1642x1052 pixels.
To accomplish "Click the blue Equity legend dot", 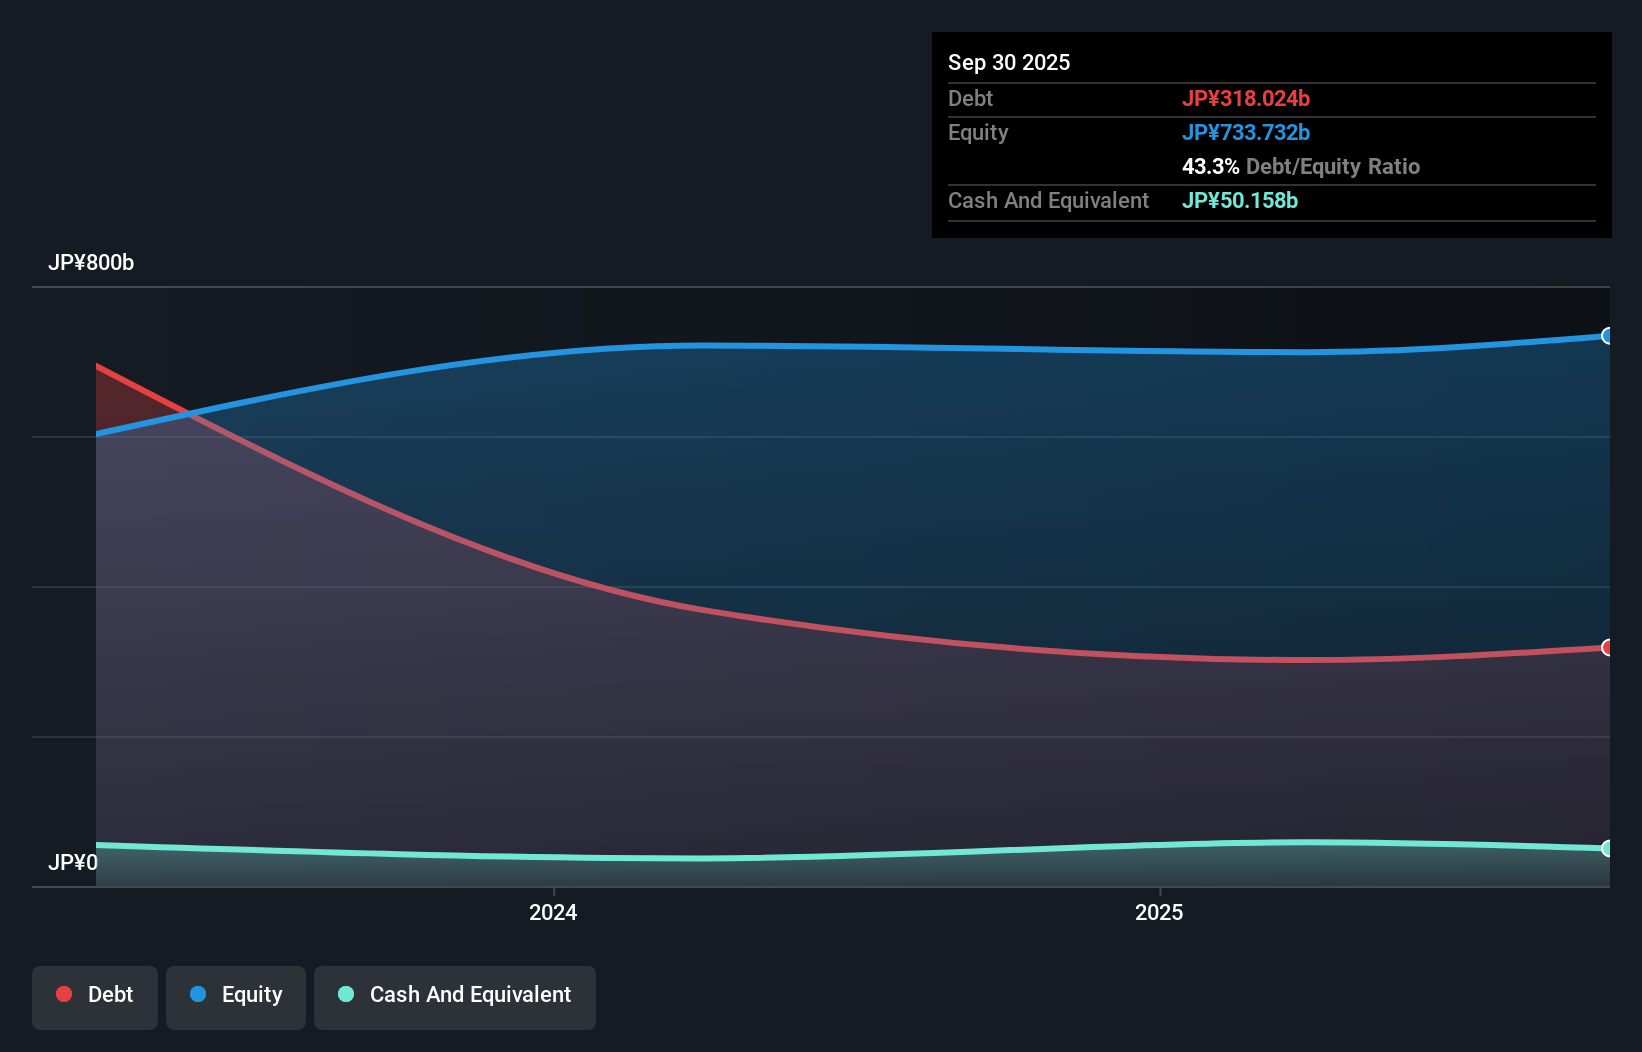I will click(x=198, y=994).
